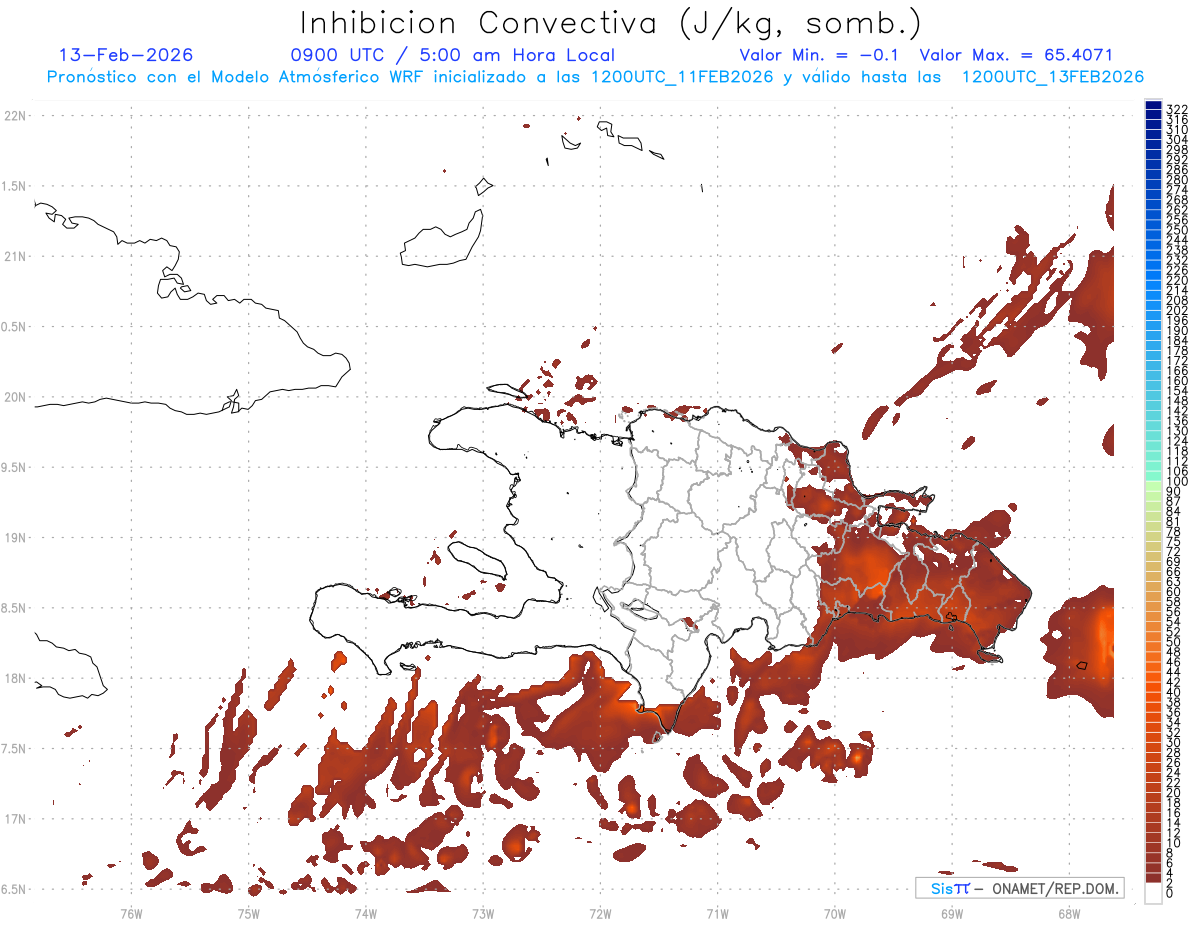Click the "Pronóstico con el Modelo Atmósferico WRF" line
The width and height of the screenshot is (1200, 927).
pyautogui.click(x=595, y=77)
